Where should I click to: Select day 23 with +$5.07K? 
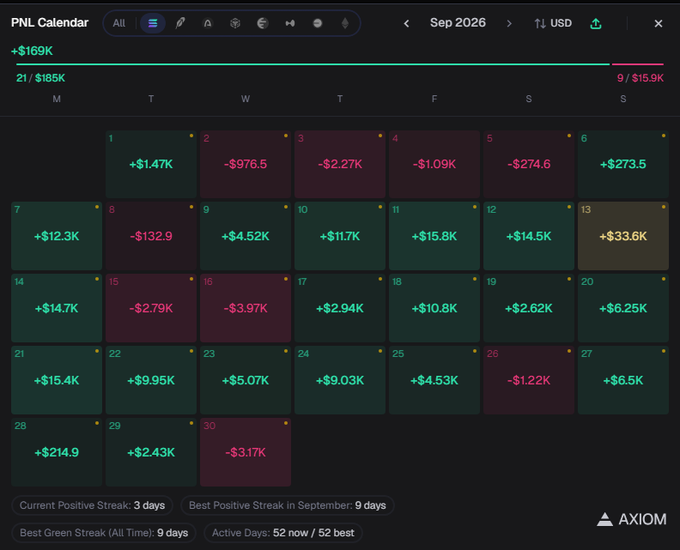(x=245, y=380)
